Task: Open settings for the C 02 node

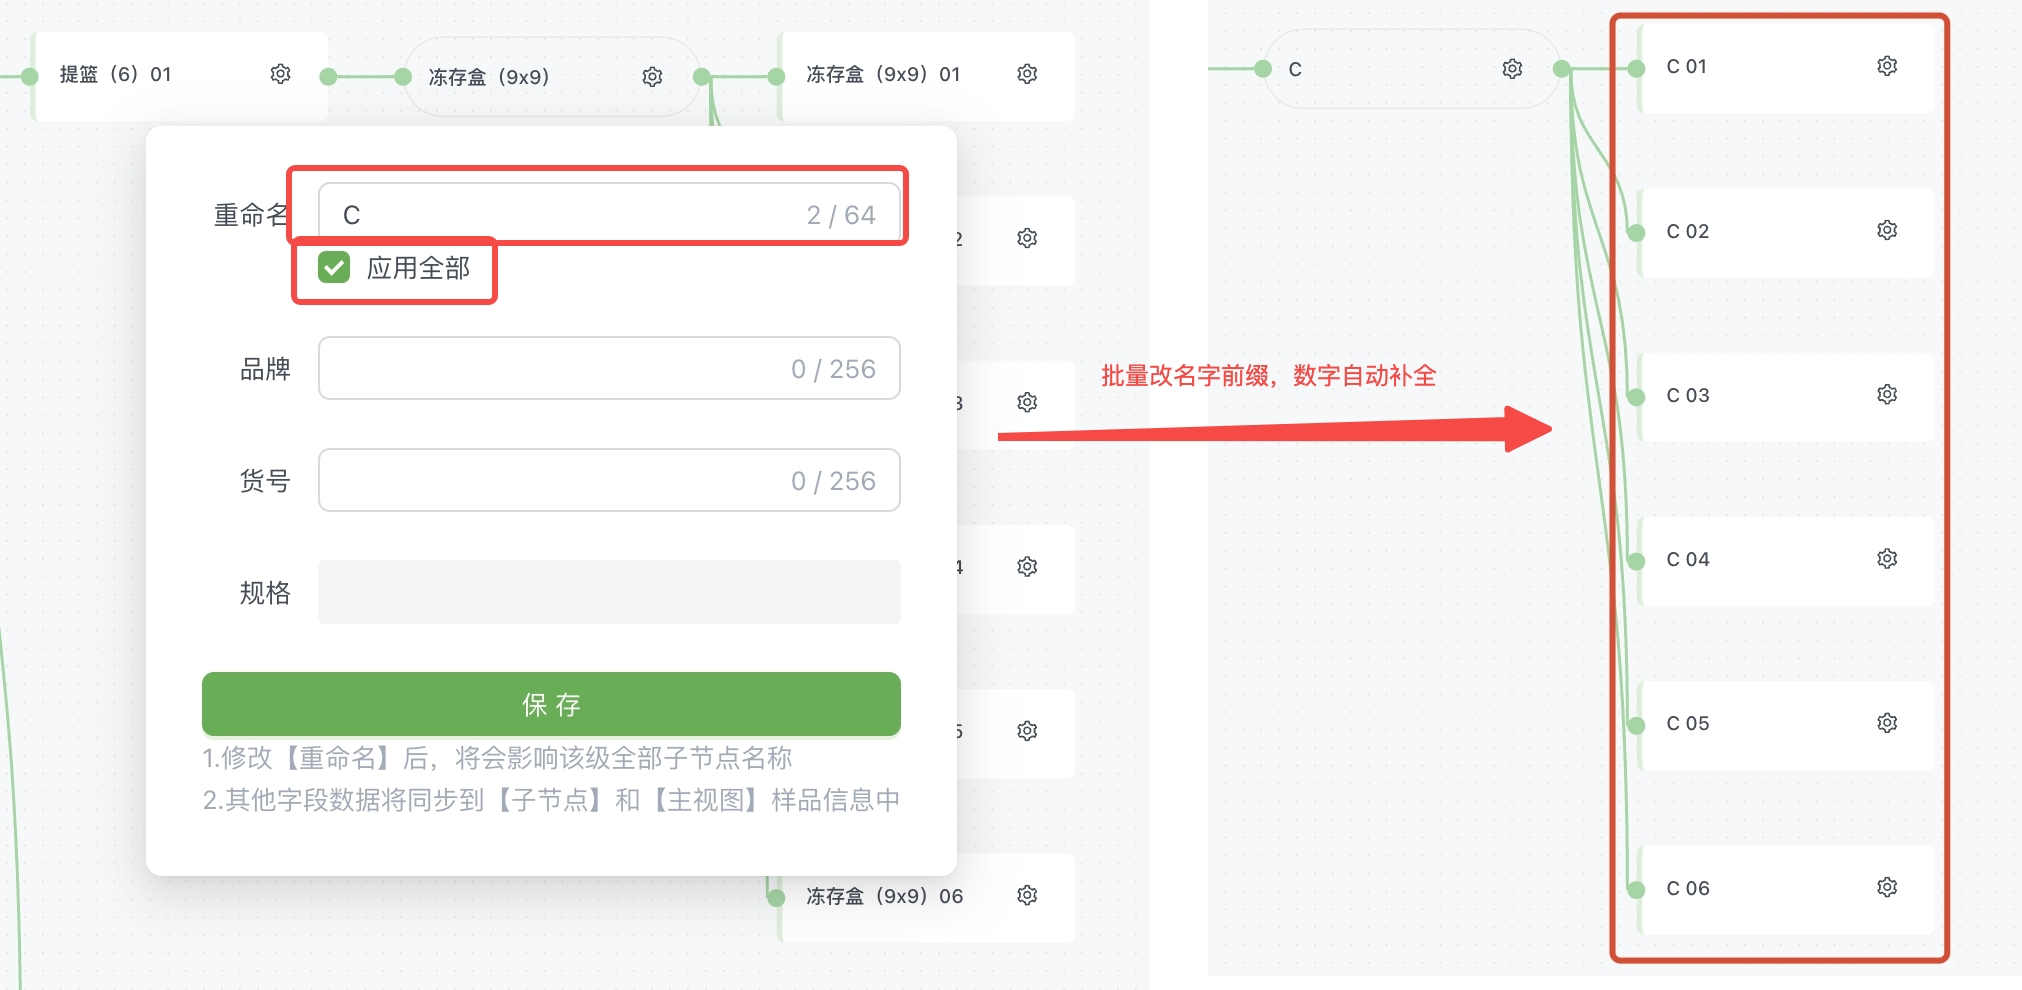Action: coord(1886,230)
